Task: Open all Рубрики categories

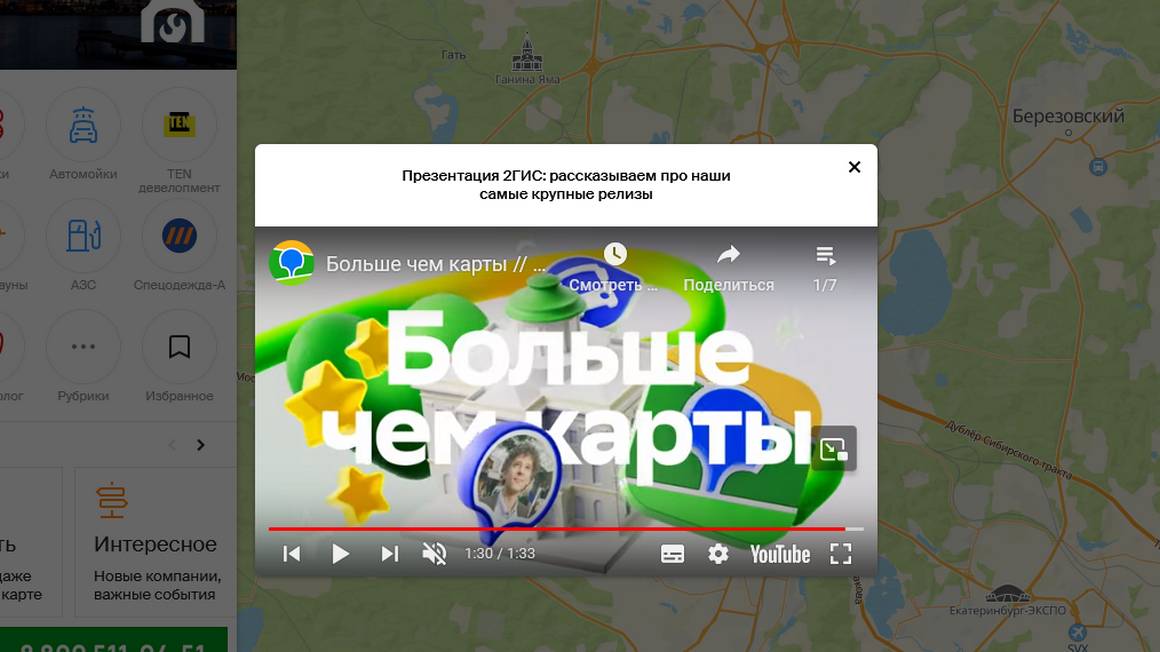Action: pos(83,348)
